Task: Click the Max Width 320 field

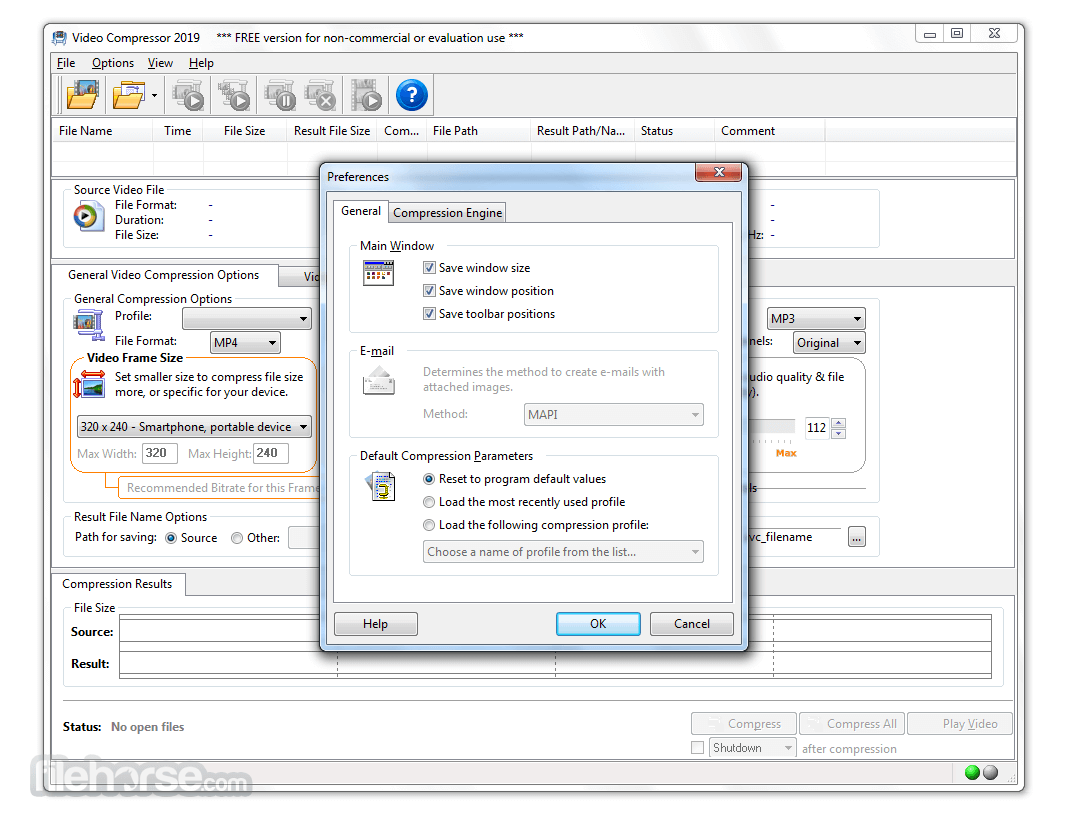Action: coord(160,453)
